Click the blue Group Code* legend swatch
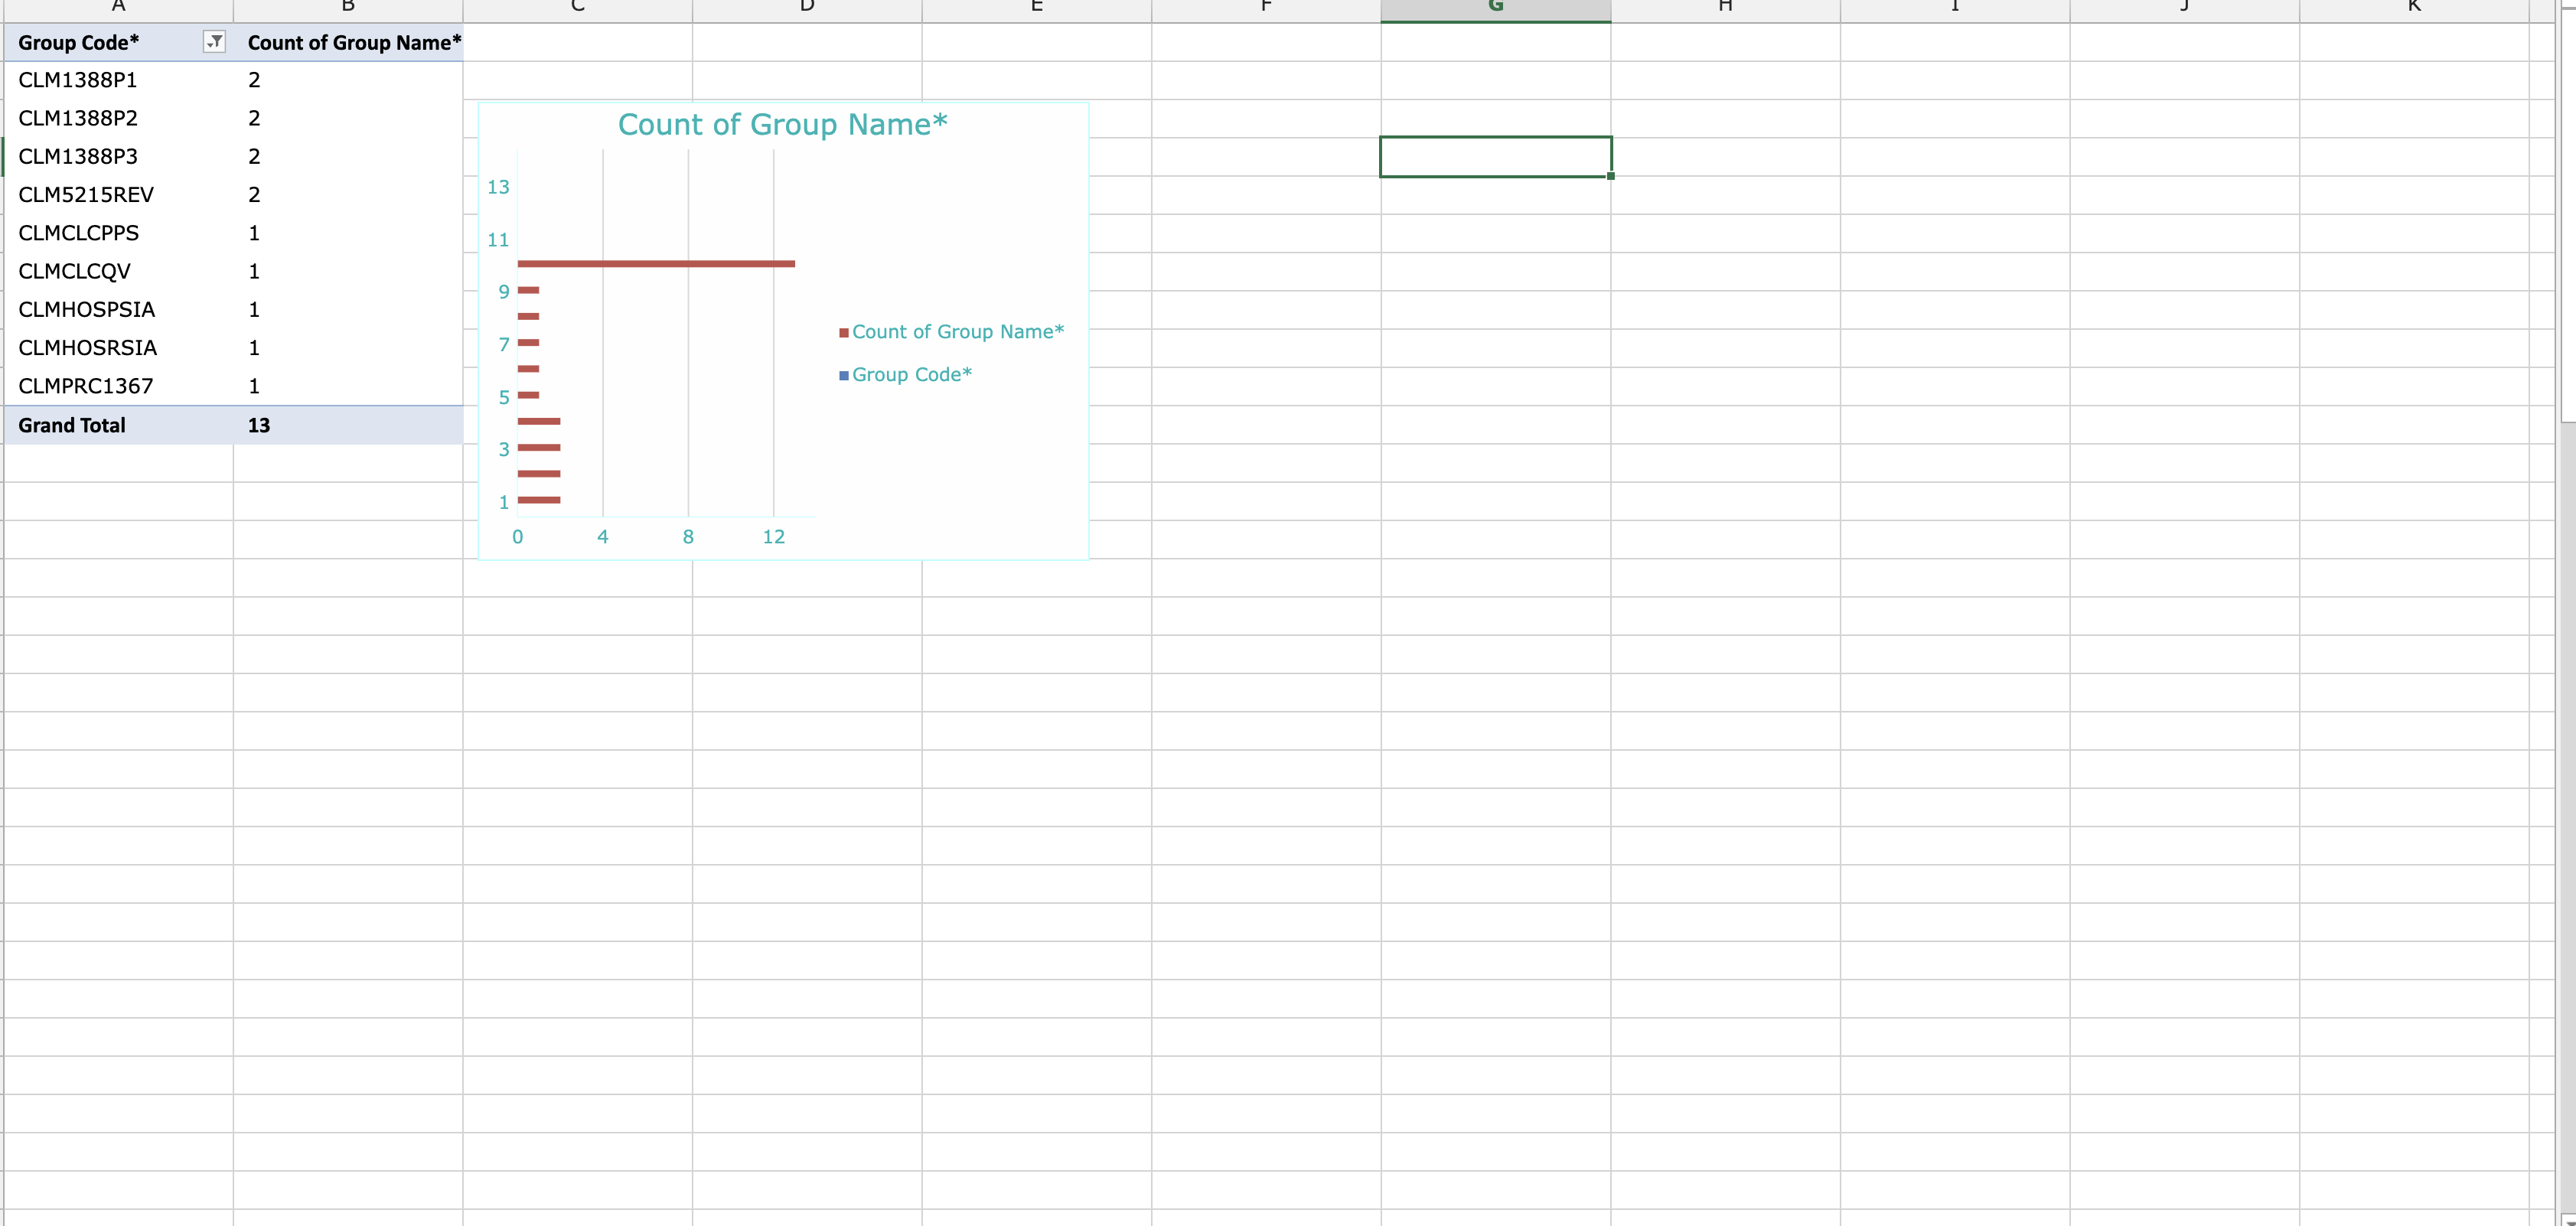This screenshot has width=2576, height=1226. (x=844, y=376)
